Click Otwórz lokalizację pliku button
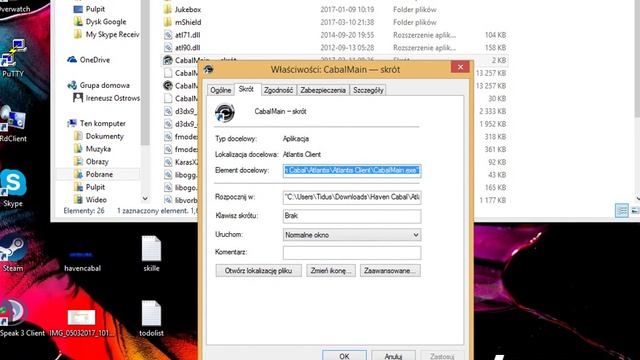The height and width of the screenshot is (360, 640). click(258, 271)
